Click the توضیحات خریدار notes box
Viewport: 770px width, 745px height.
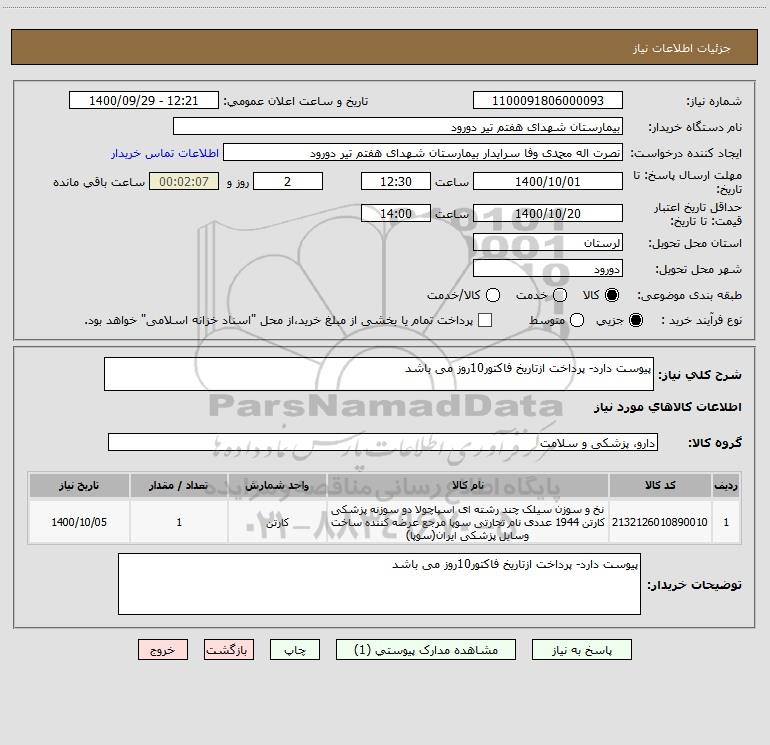coord(379,584)
